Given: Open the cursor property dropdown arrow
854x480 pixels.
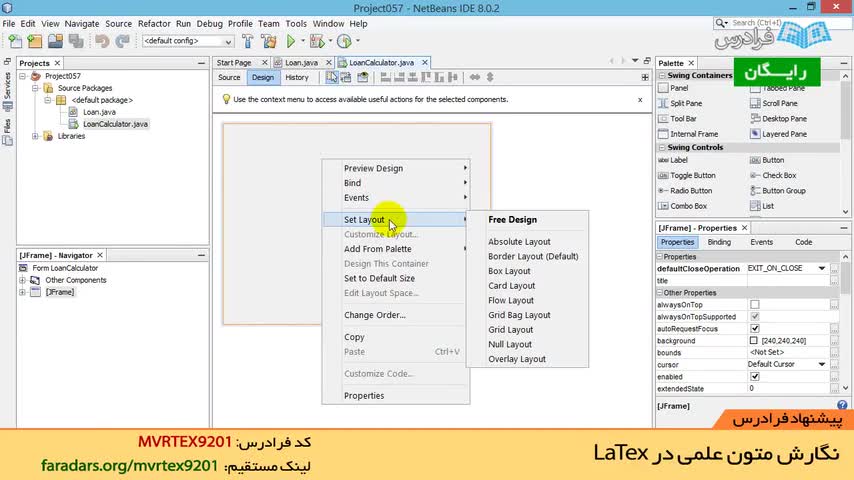Looking at the screenshot, I should 821,364.
